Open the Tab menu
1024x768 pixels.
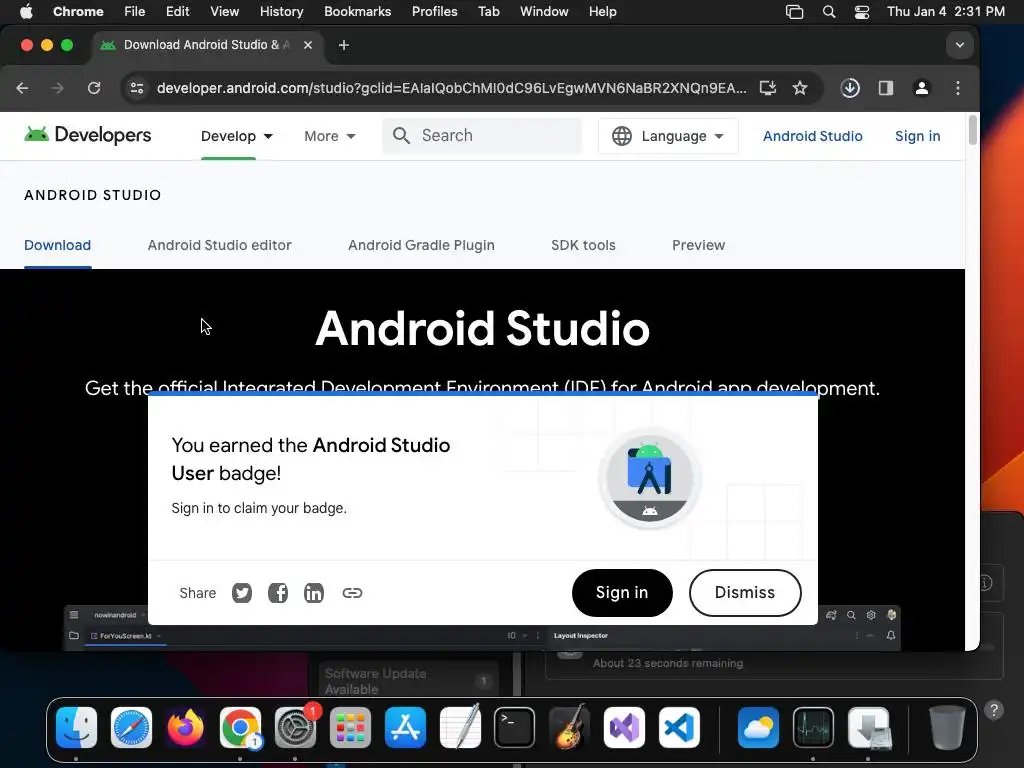[488, 11]
